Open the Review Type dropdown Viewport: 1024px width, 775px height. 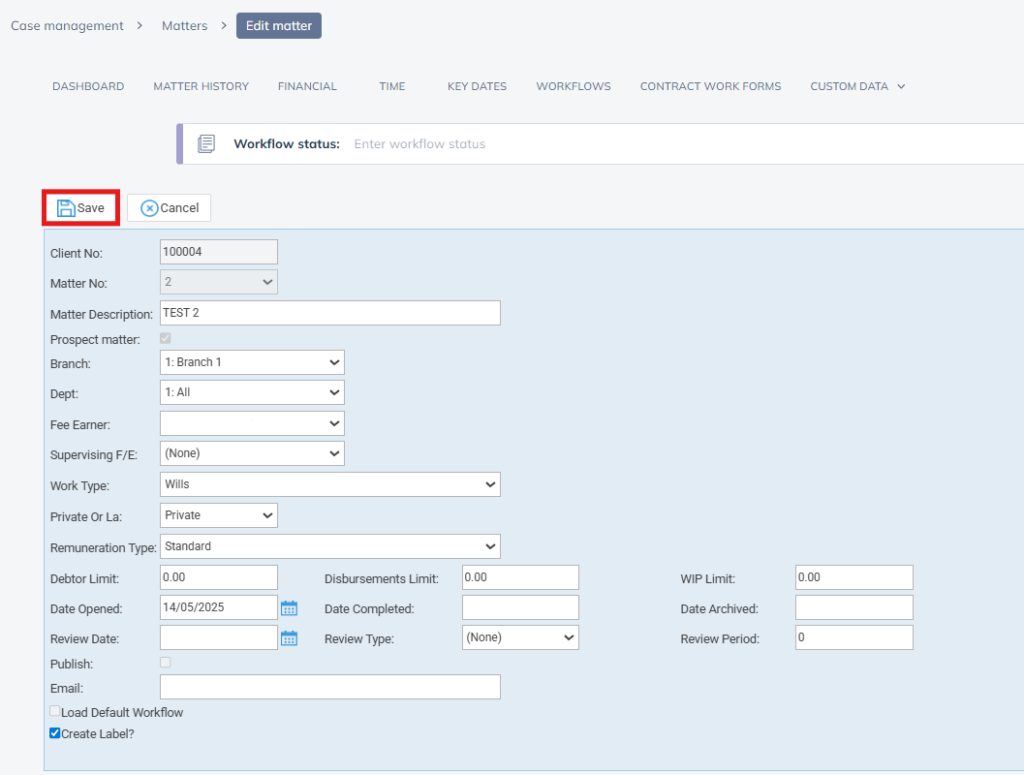click(x=520, y=637)
